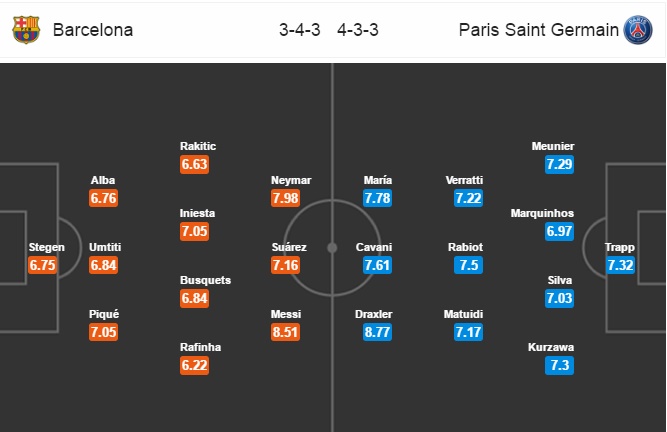Click Rafinha's 6.22 rating badge
The width and height of the screenshot is (667, 432).
194,365
